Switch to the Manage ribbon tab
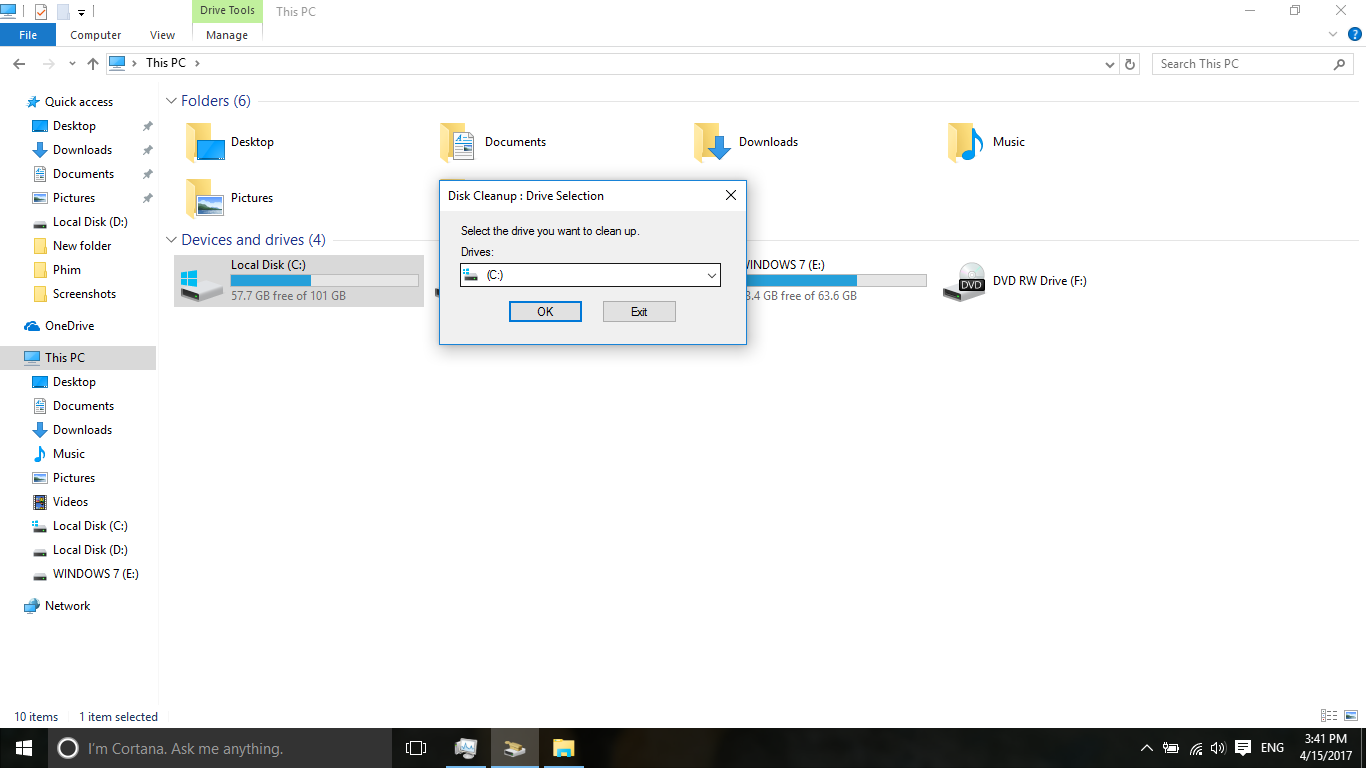Viewport: 1366px width, 768px height. 226,33
